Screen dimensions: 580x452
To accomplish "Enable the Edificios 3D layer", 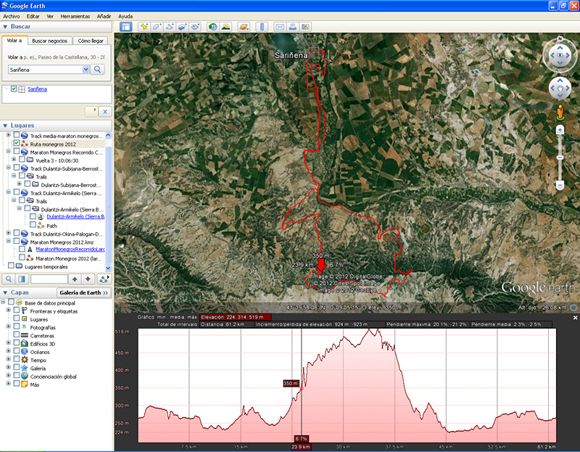I will tap(17, 343).
